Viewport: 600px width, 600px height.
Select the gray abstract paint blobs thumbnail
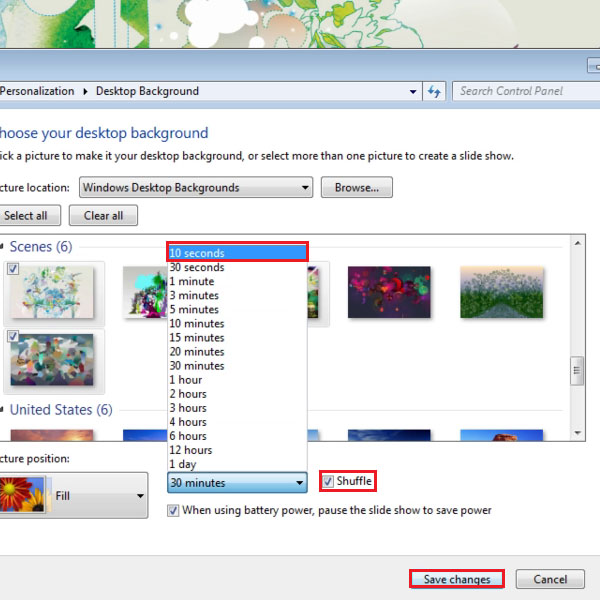[52, 360]
